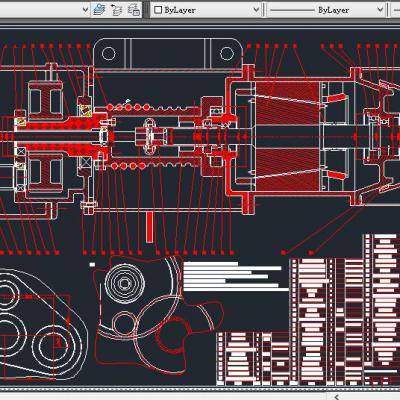Click the horizontal scrollbar left arrow
Image resolution: width=400 pixels, height=400 pixels.
click(x=337, y=397)
